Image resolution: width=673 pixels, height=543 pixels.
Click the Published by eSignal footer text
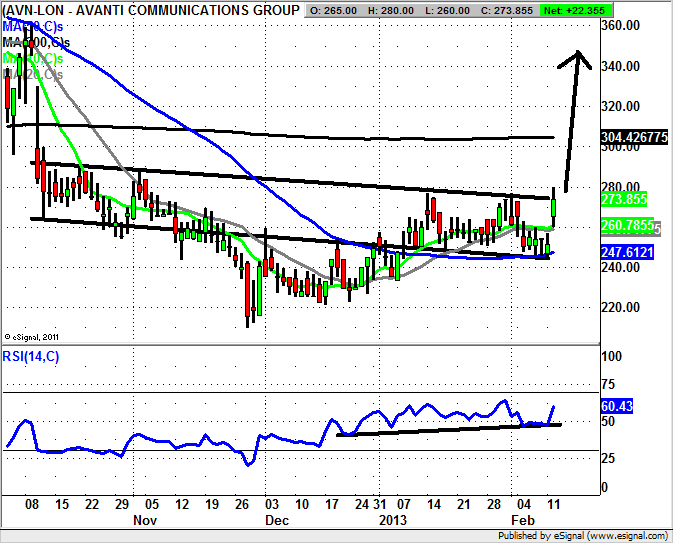pos(583,536)
